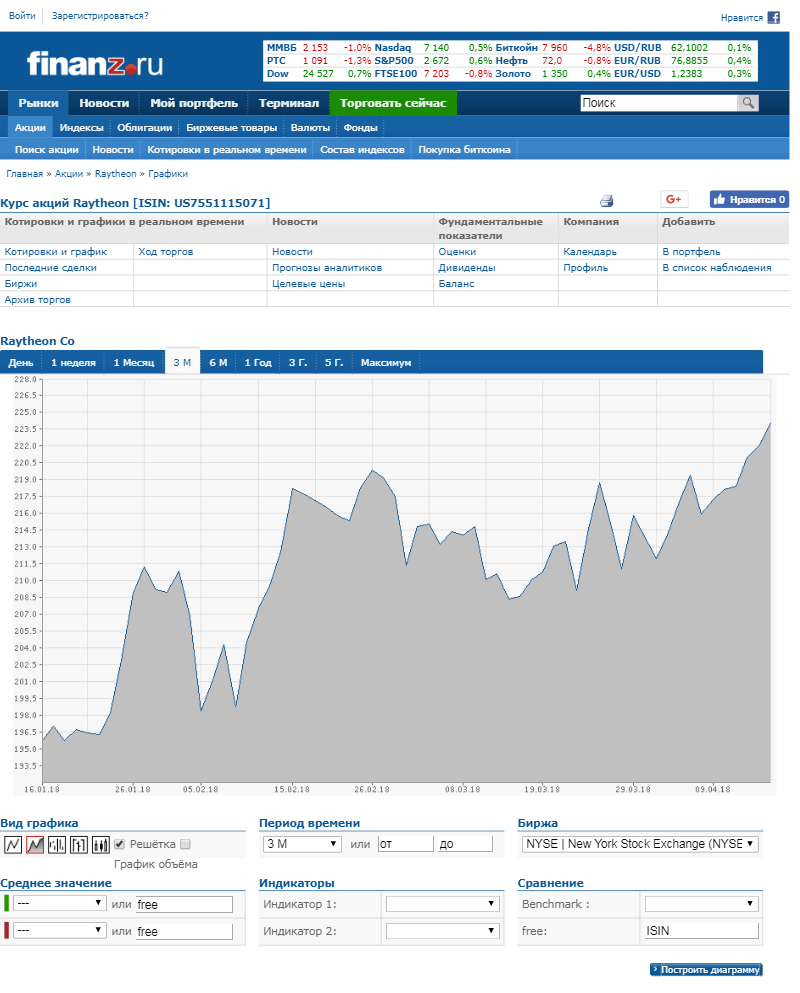Open the Состав индексов link
The width and height of the screenshot is (800, 993).
tap(362, 149)
